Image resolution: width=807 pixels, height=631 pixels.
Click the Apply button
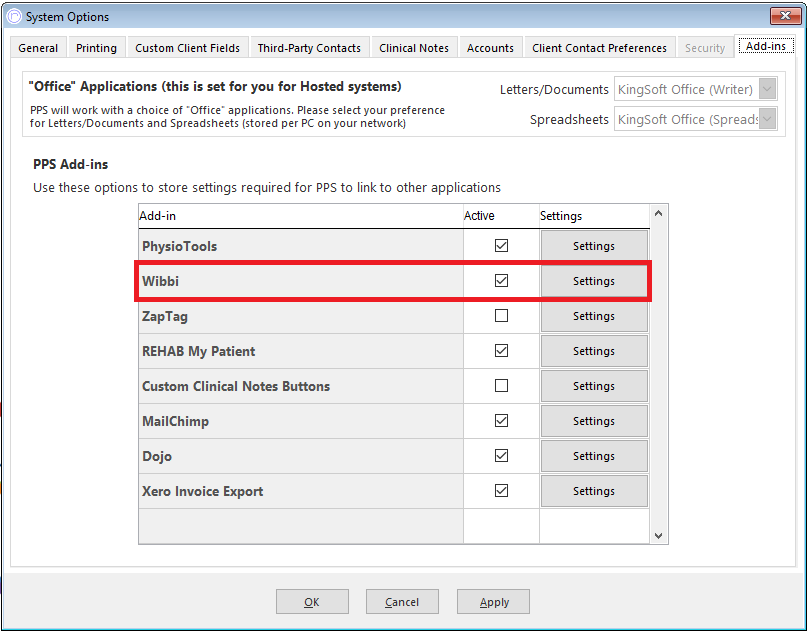pos(493,602)
